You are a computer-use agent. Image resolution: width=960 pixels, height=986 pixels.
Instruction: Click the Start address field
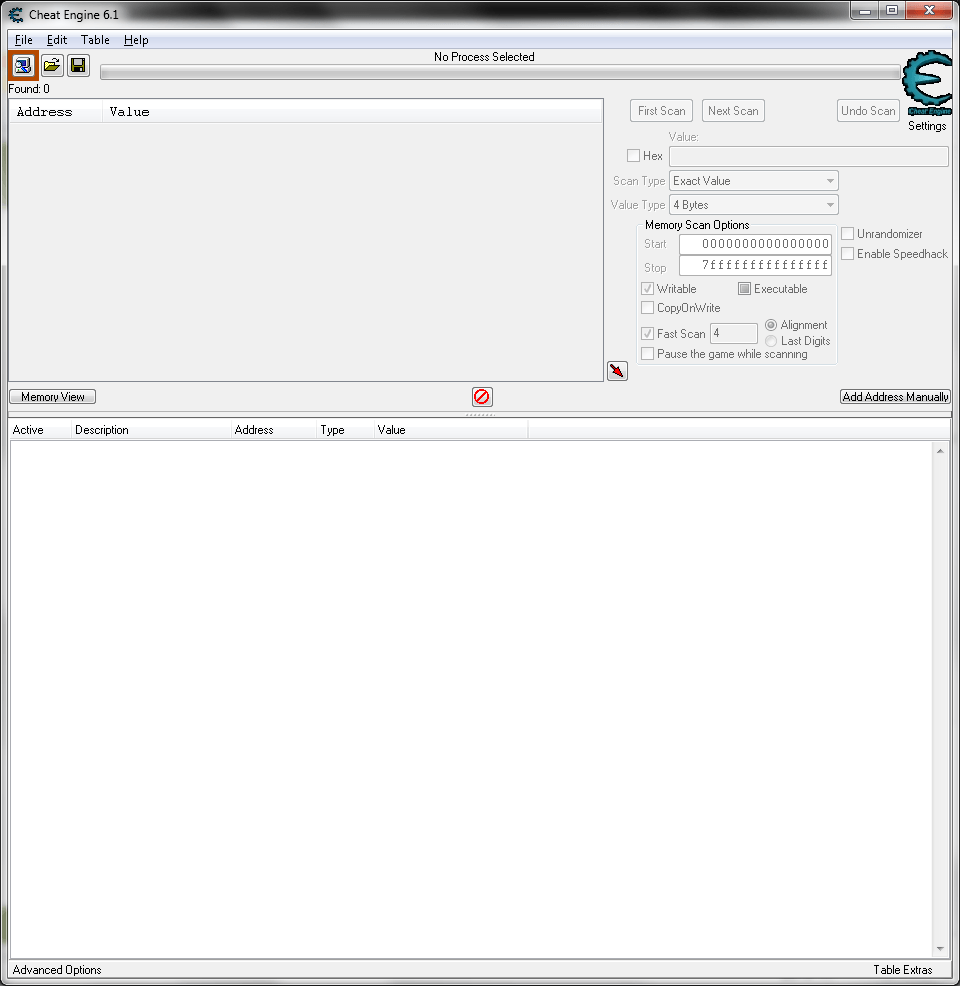point(755,244)
